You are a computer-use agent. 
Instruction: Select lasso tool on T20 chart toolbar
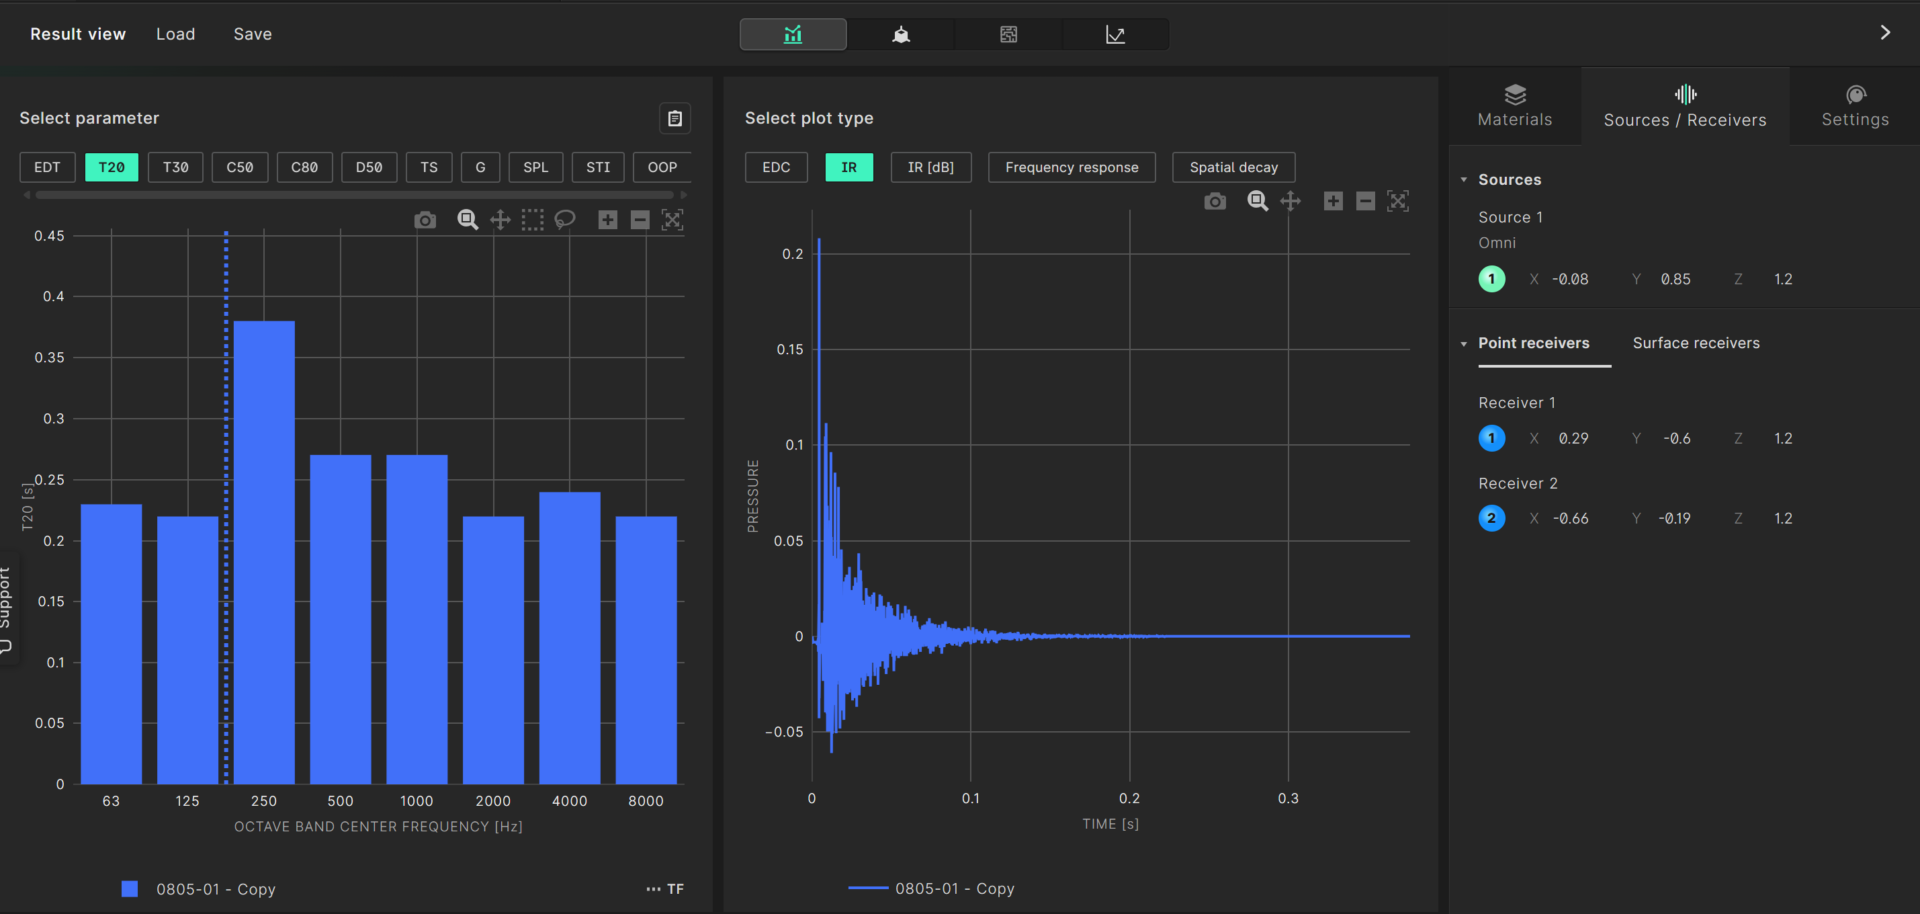565,220
